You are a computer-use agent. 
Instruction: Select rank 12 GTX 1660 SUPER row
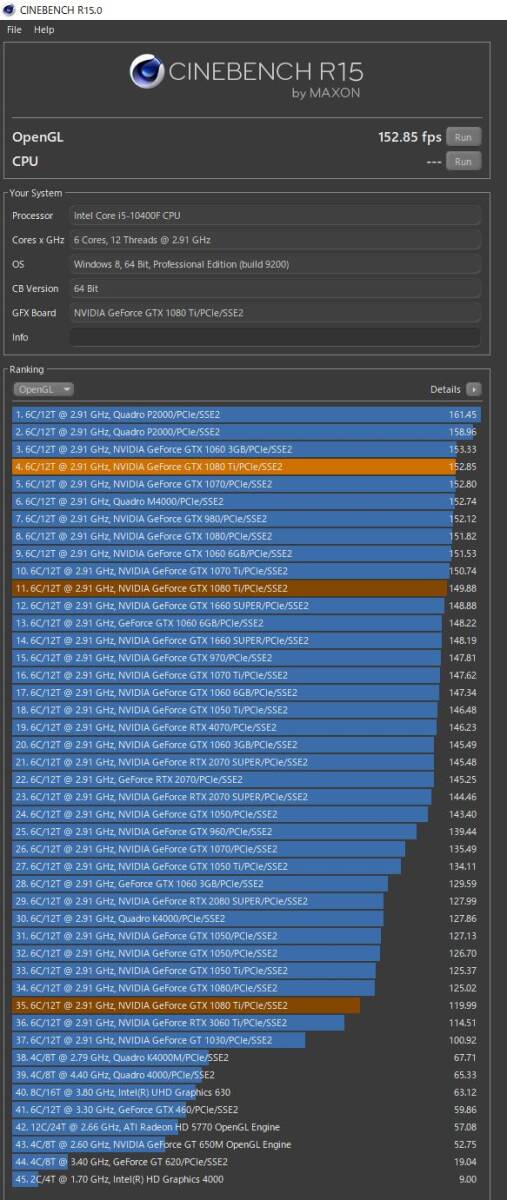(x=247, y=606)
